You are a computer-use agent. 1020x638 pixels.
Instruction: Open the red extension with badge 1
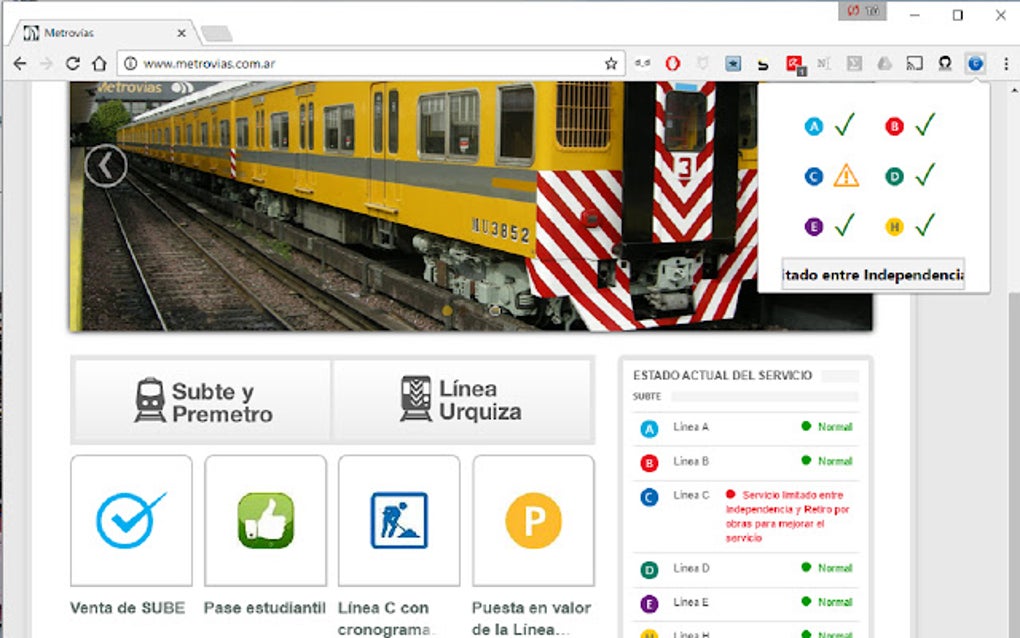click(793, 62)
